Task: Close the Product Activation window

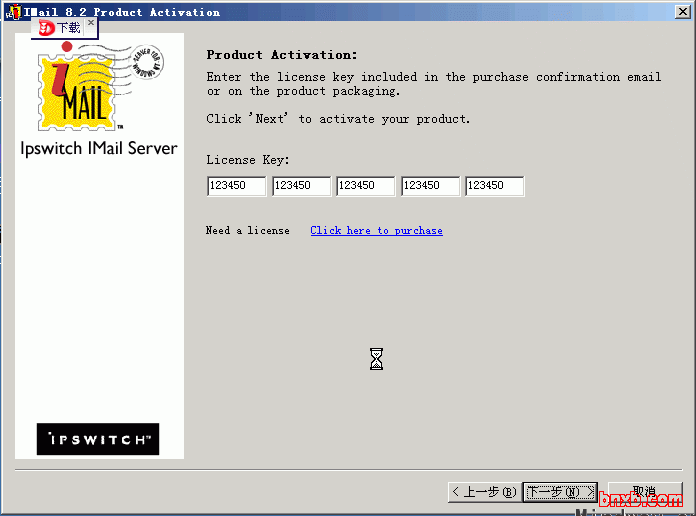Action: [x=681, y=11]
